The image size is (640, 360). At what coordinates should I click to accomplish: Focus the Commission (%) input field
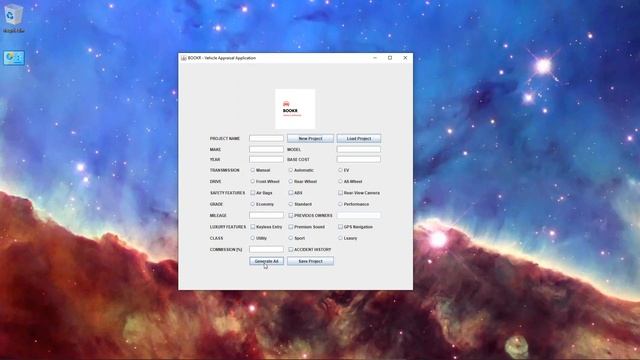(x=266, y=249)
